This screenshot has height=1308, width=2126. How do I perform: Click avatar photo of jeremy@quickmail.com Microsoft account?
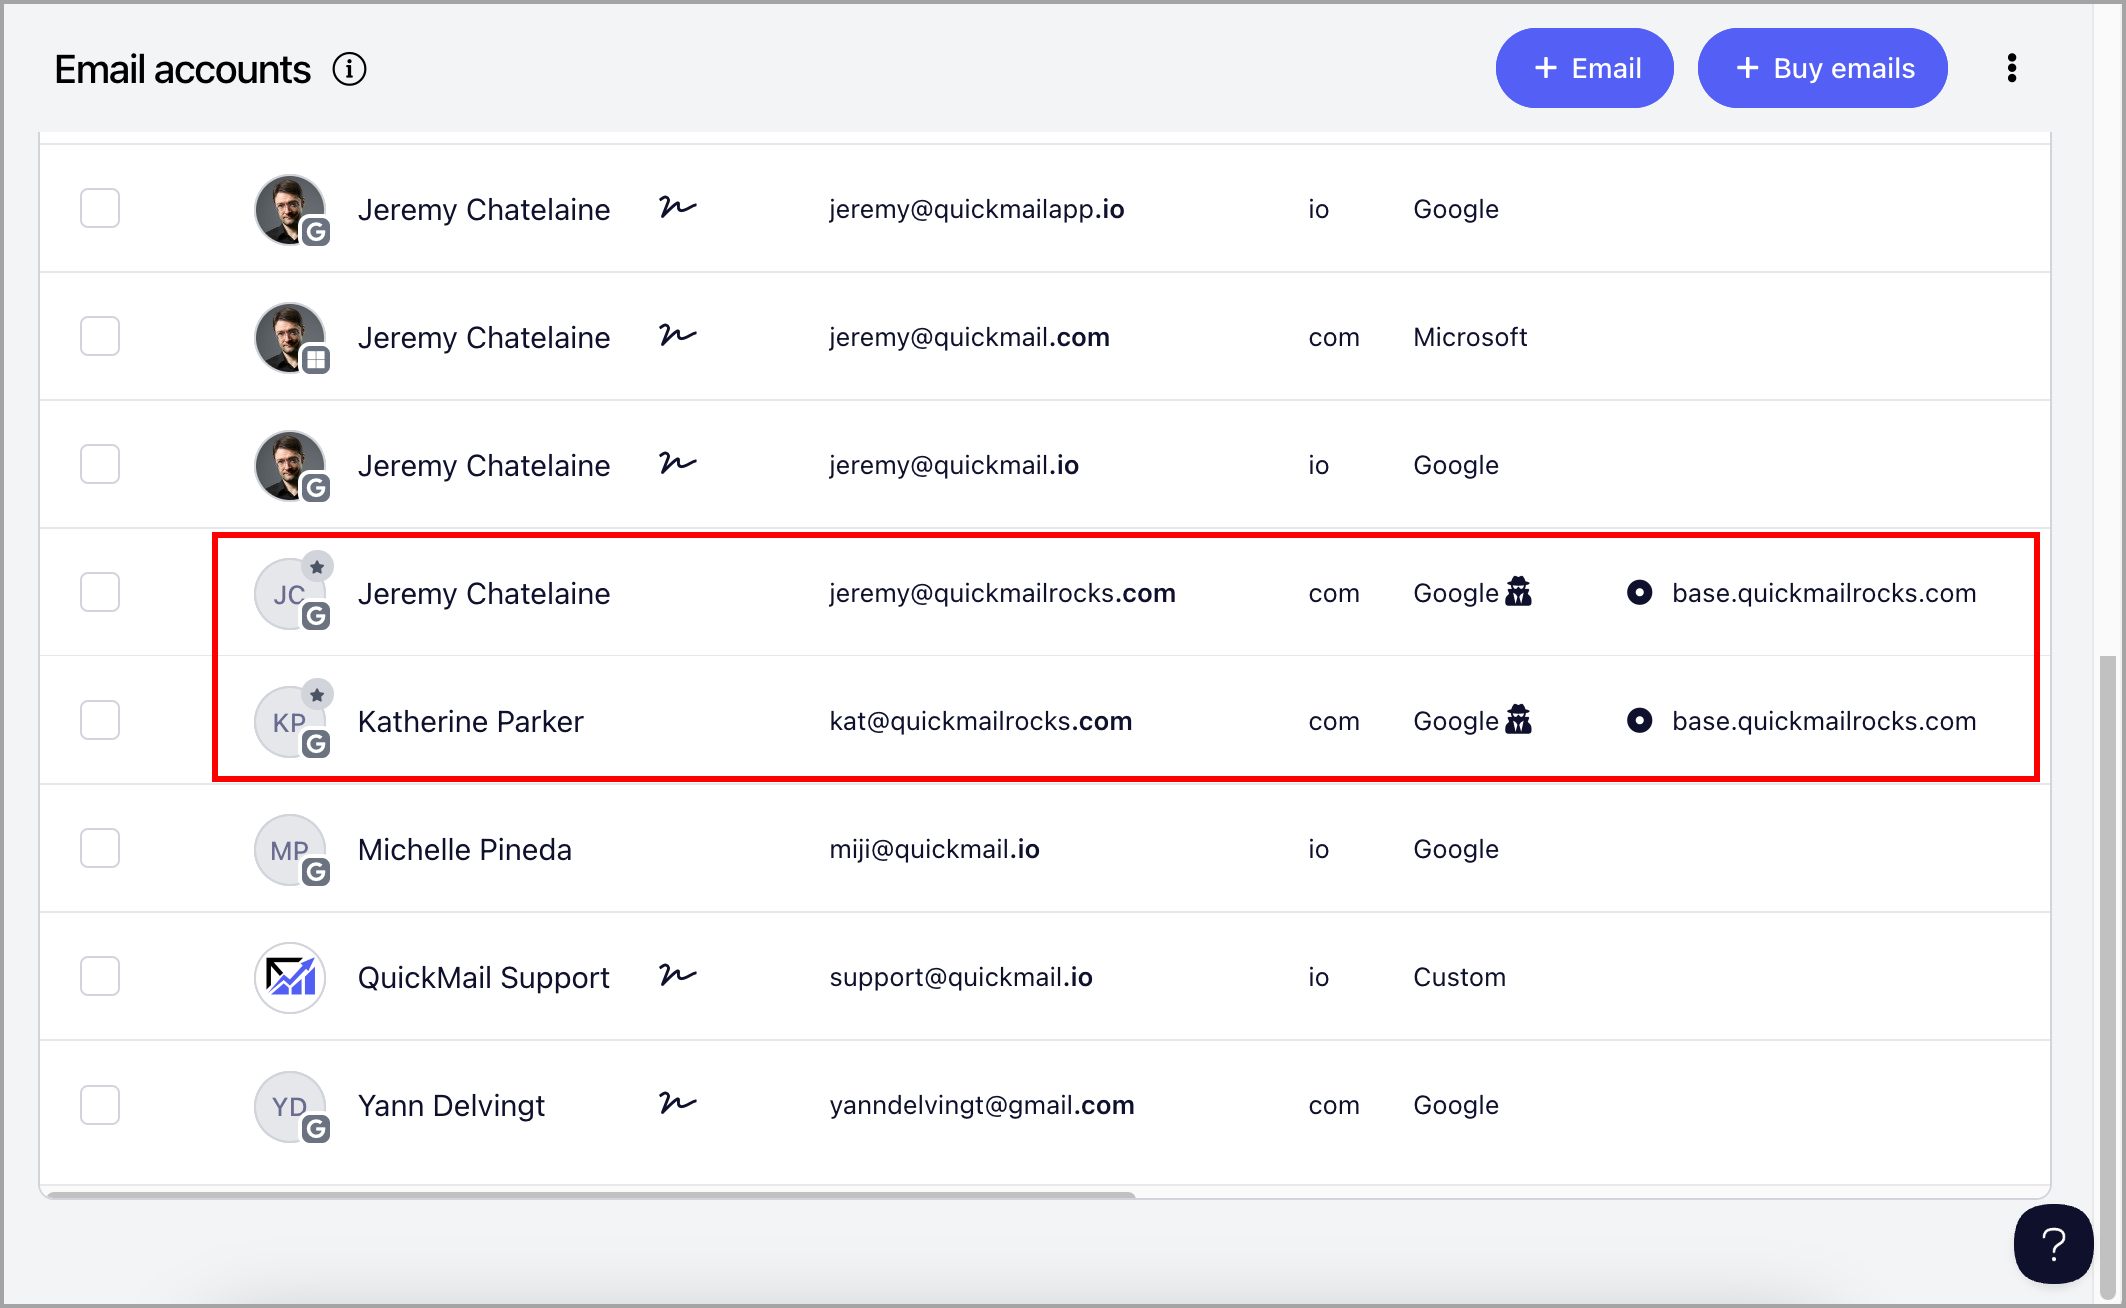(x=289, y=337)
